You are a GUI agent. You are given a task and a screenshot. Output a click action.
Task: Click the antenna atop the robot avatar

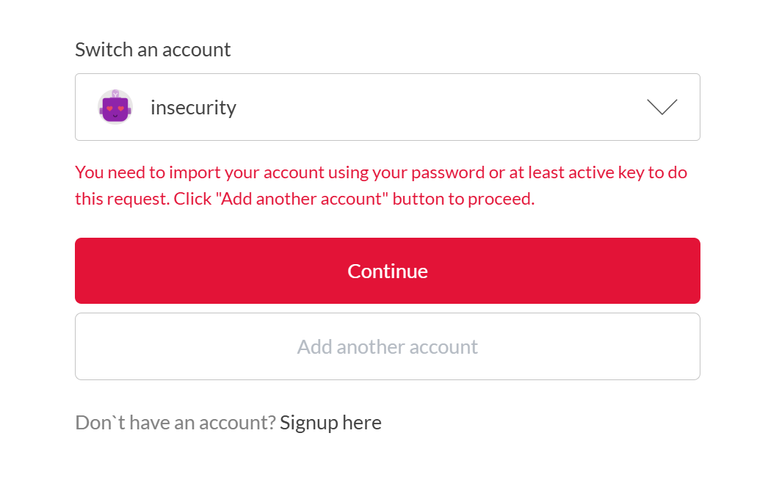click(115, 94)
